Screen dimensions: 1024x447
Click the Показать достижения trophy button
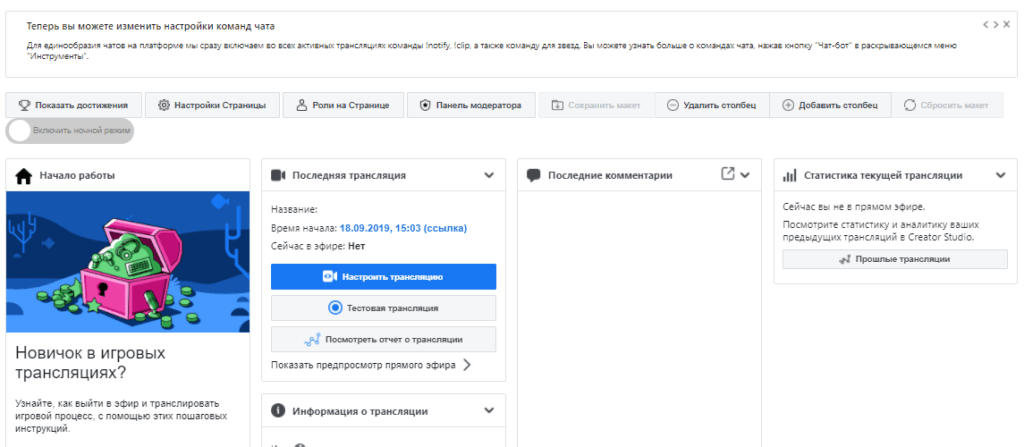point(73,105)
